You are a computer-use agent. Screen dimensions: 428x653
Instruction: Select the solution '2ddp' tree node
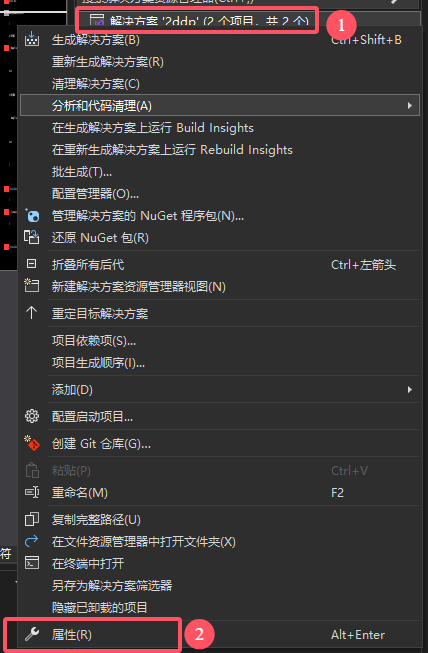[199, 20]
